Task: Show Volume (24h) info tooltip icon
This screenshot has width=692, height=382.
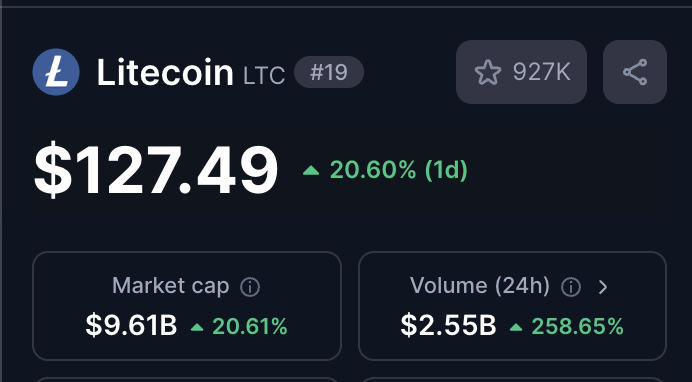Action: coord(571,287)
